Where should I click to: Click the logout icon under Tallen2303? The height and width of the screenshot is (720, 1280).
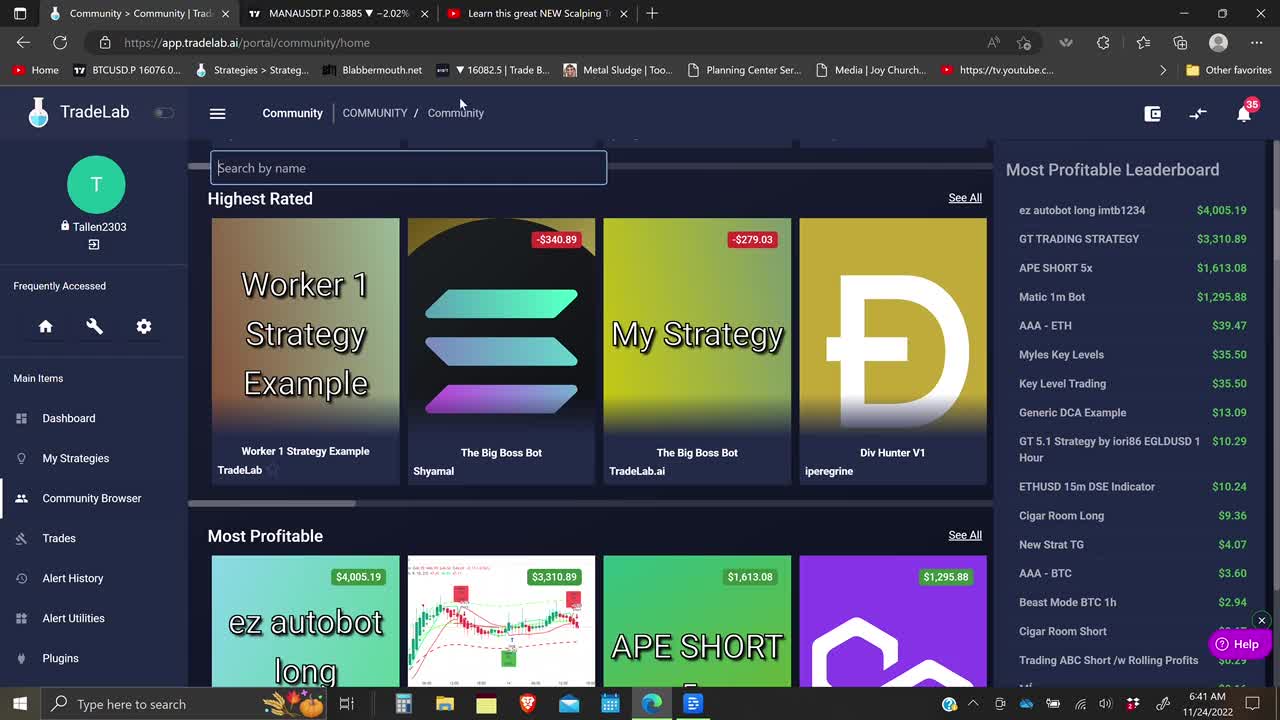94,245
